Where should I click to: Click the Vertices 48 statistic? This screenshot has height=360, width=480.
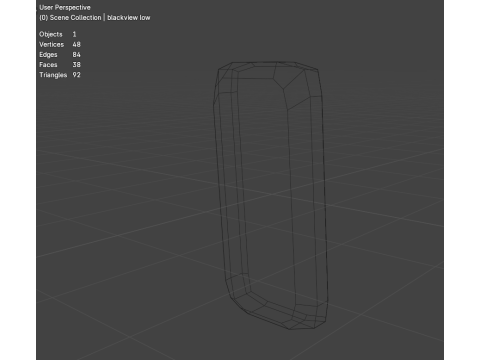pyautogui.click(x=60, y=44)
